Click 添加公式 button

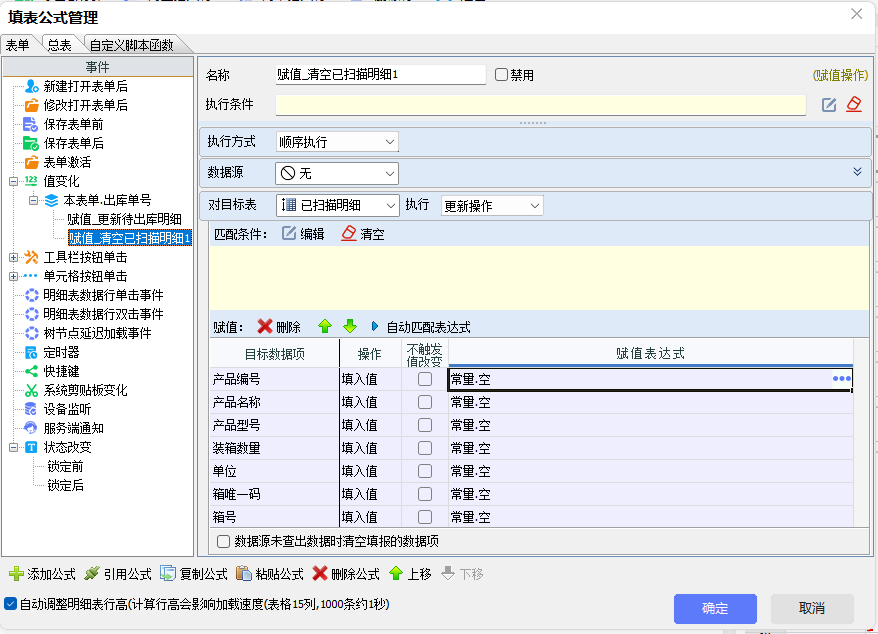[43, 574]
